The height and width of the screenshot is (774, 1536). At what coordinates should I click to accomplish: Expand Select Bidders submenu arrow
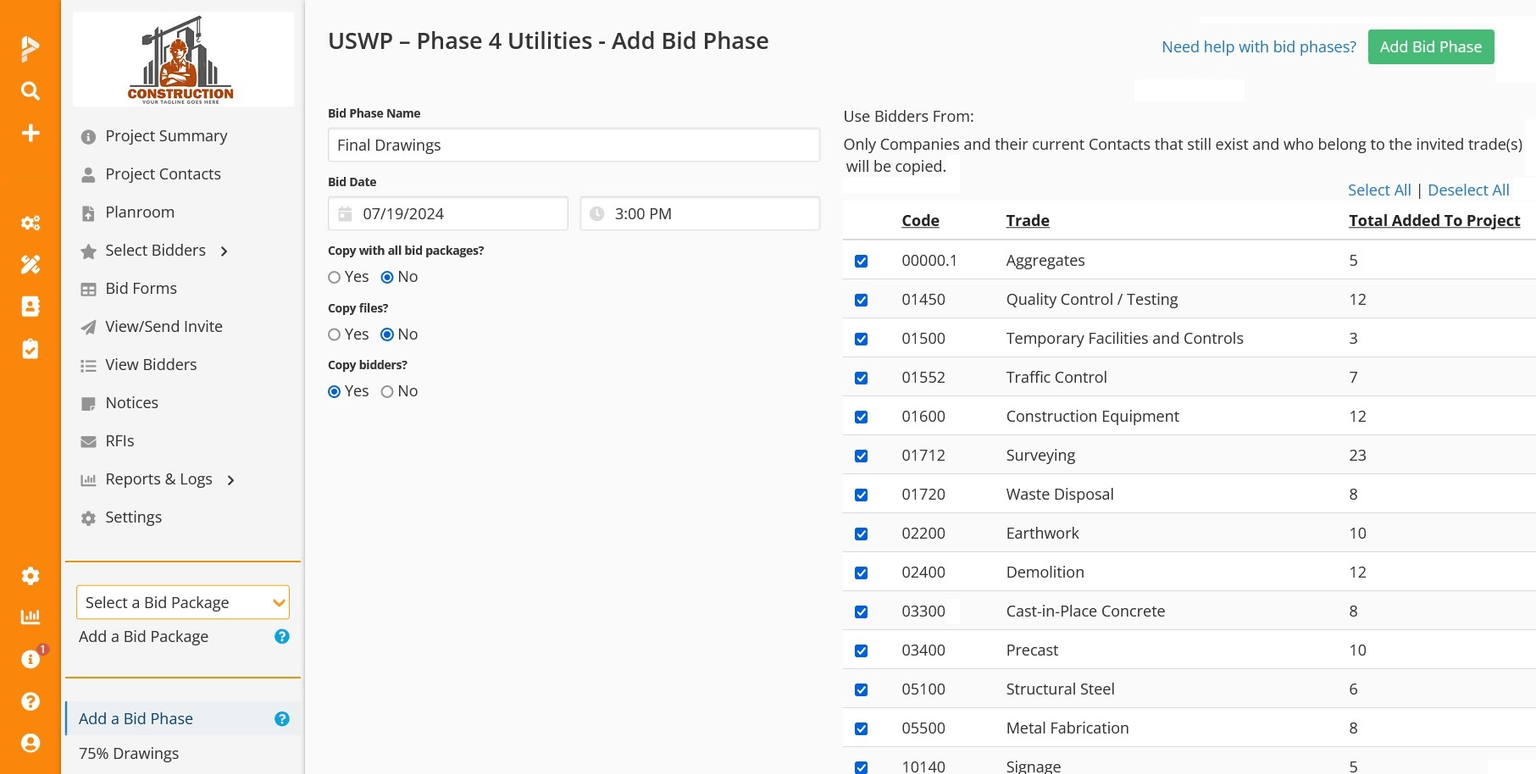(224, 251)
